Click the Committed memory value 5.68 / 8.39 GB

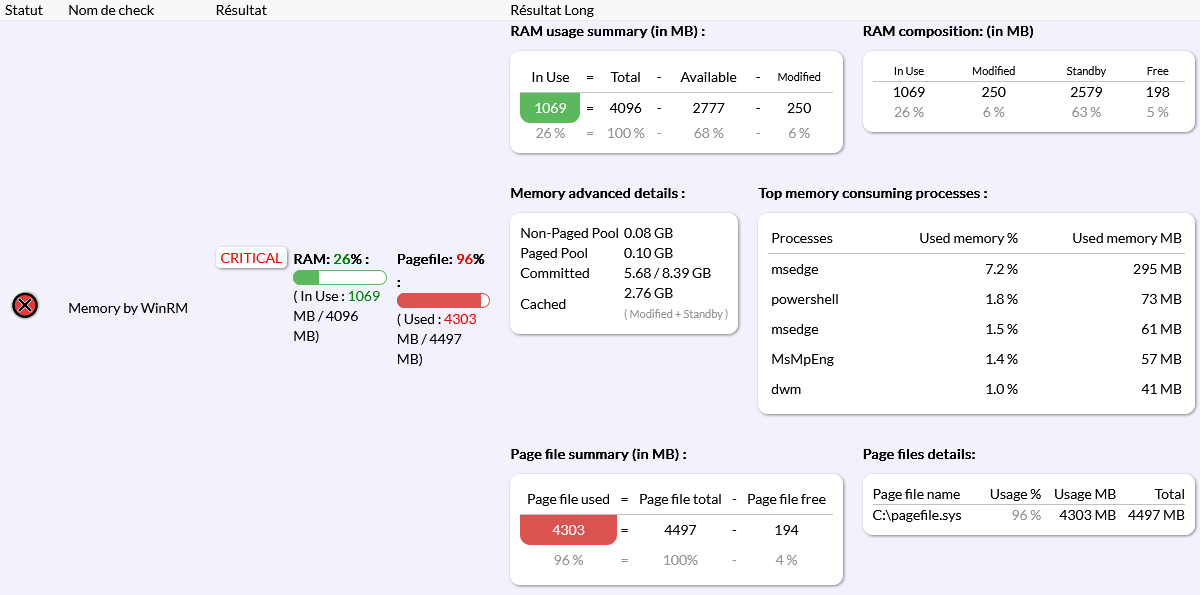(667, 273)
